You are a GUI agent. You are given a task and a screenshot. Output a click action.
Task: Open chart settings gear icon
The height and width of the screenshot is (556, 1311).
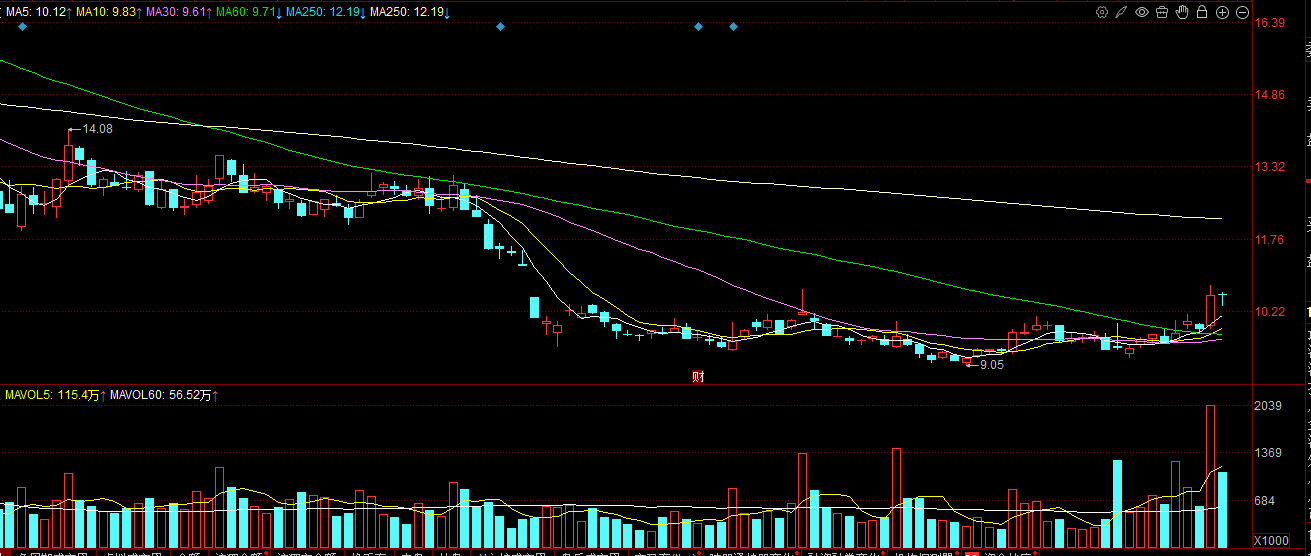click(x=1102, y=12)
